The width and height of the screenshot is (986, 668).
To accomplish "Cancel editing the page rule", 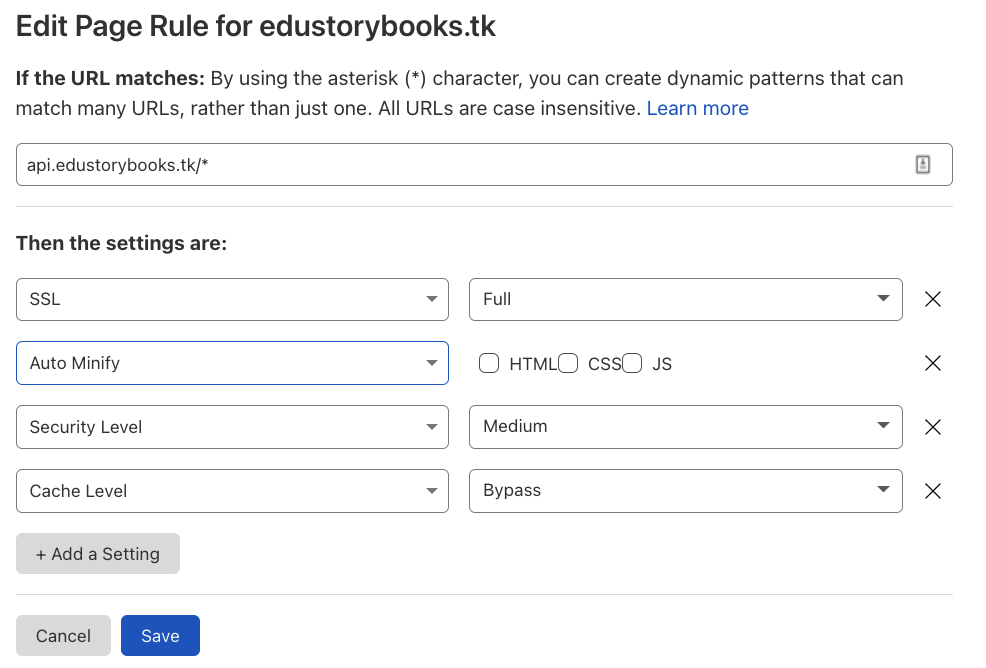I will [63, 635].
